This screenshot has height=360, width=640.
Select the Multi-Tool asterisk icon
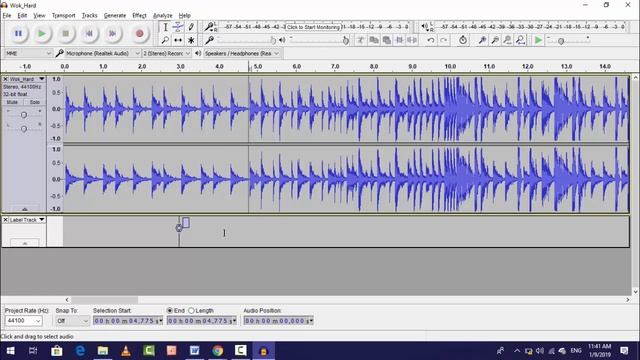191,40
